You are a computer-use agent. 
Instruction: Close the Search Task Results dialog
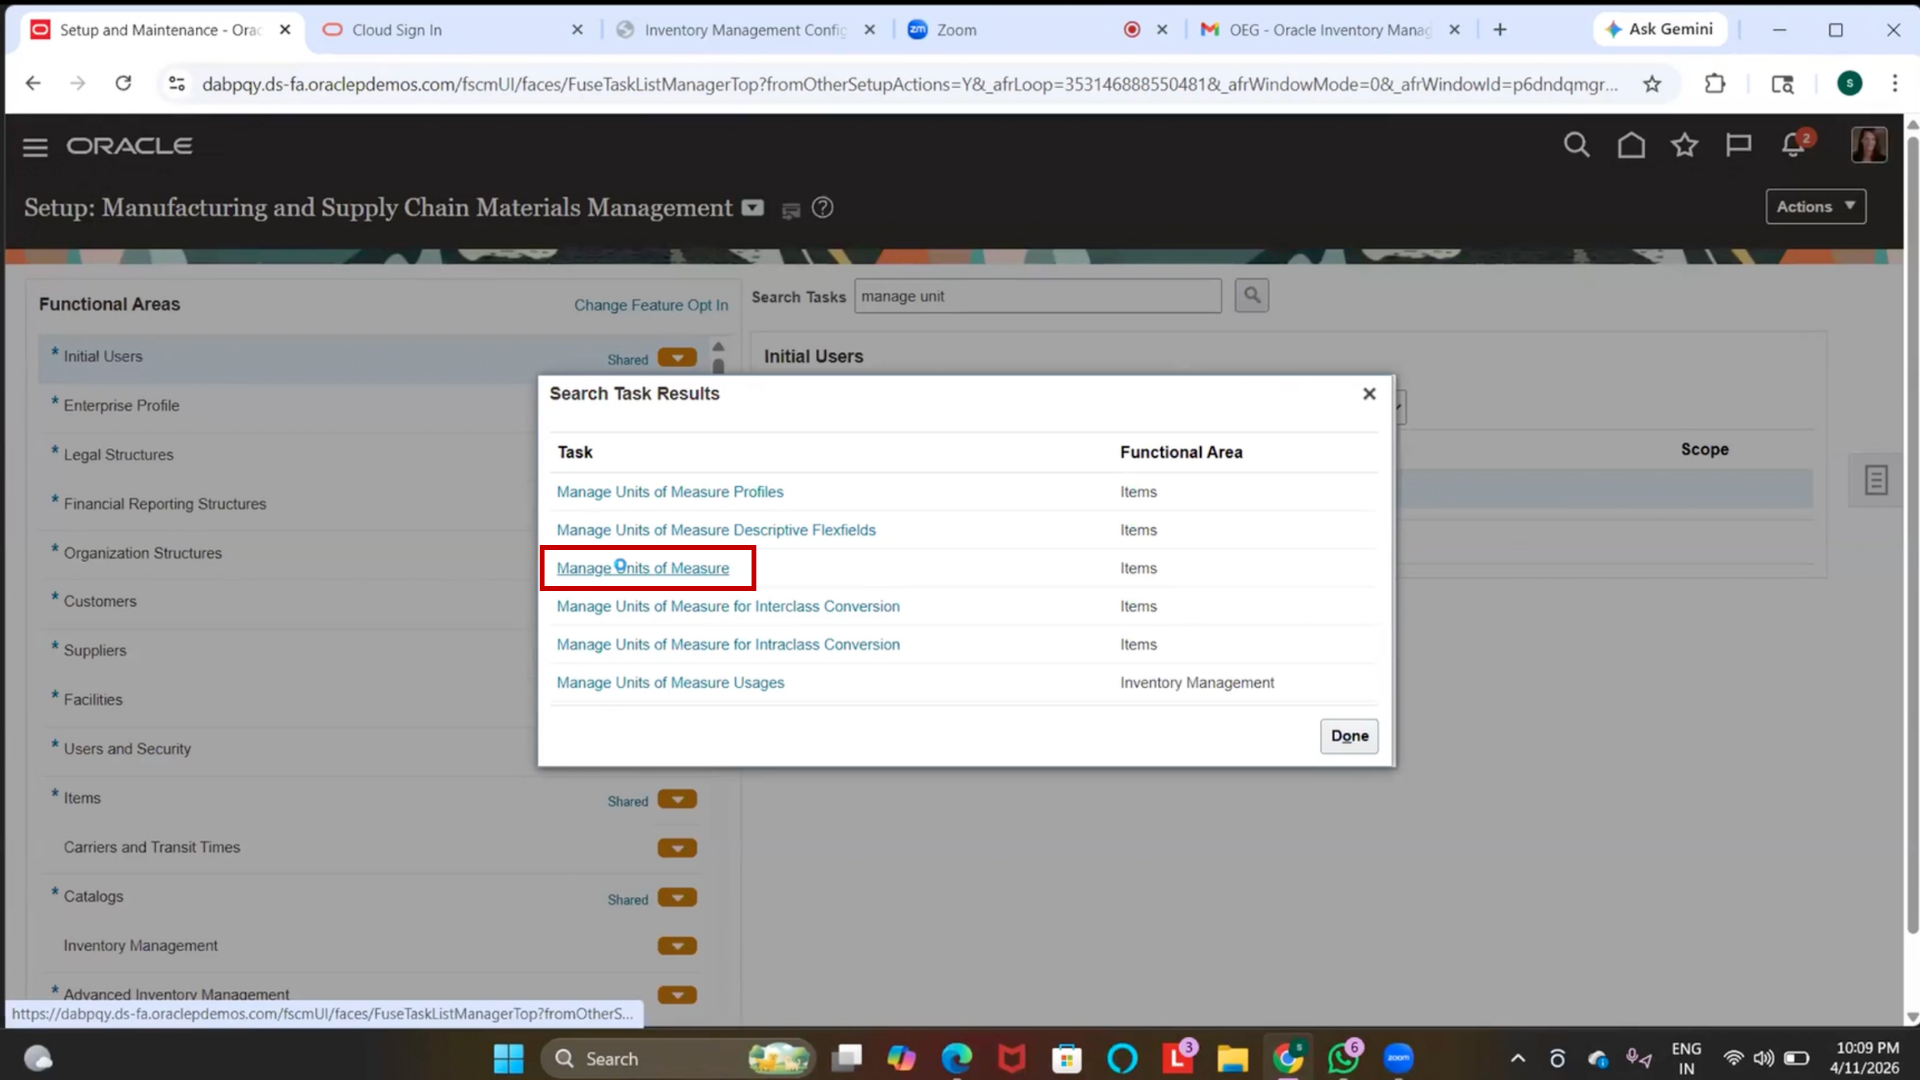[x=1369, y=394]
